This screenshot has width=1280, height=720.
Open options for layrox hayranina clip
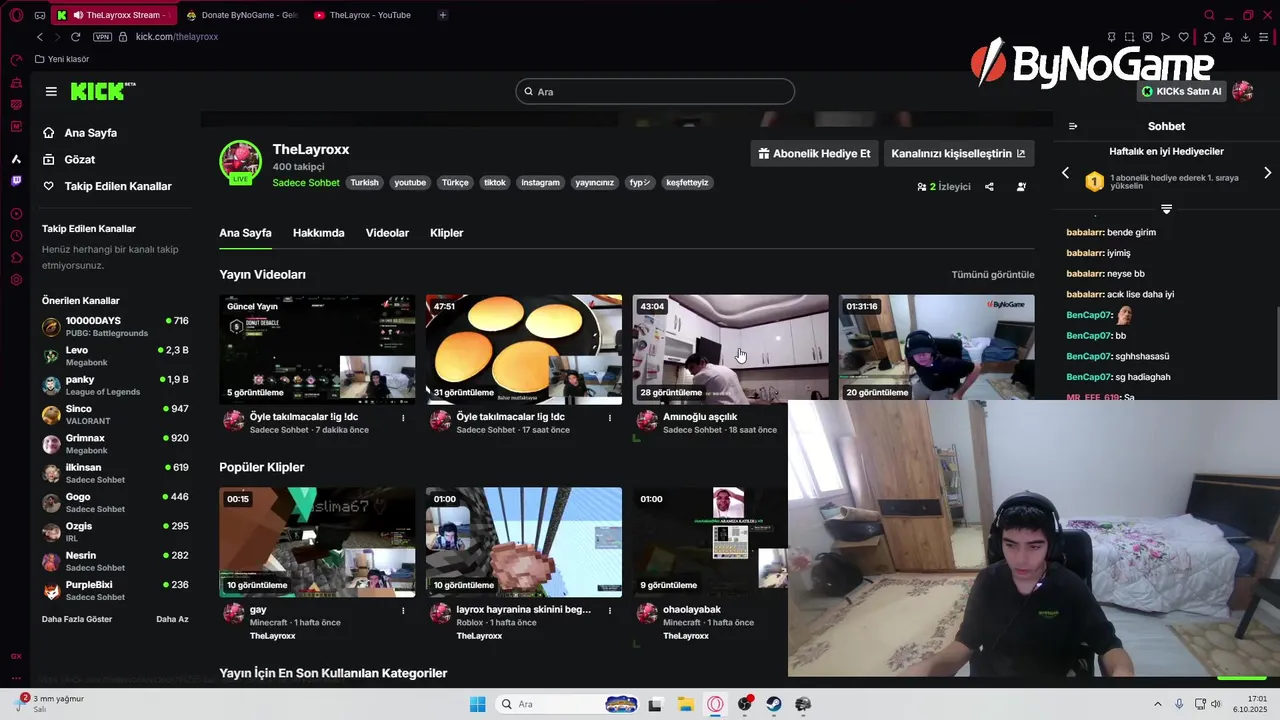610,610
